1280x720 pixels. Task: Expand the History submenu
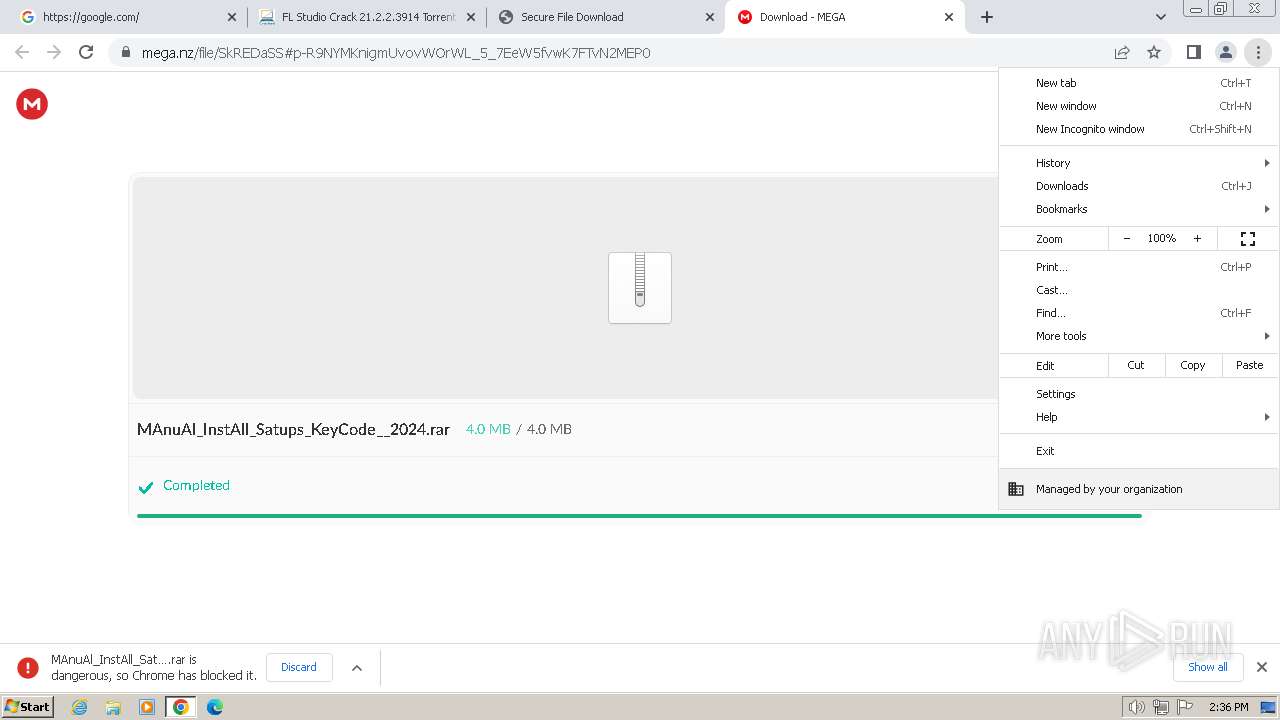(1139, 163)
